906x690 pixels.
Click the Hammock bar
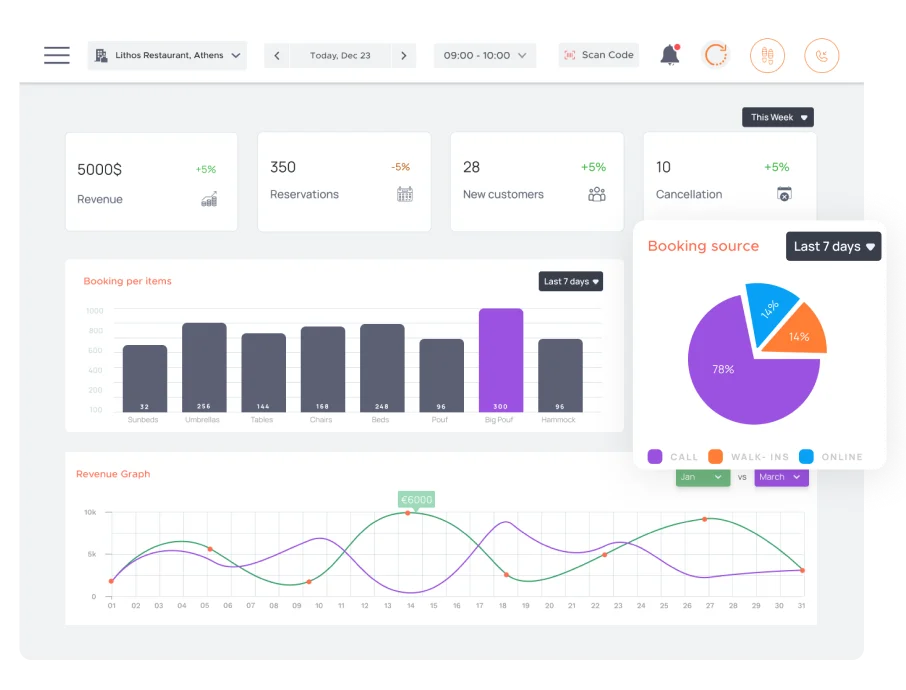click(560, 376)
